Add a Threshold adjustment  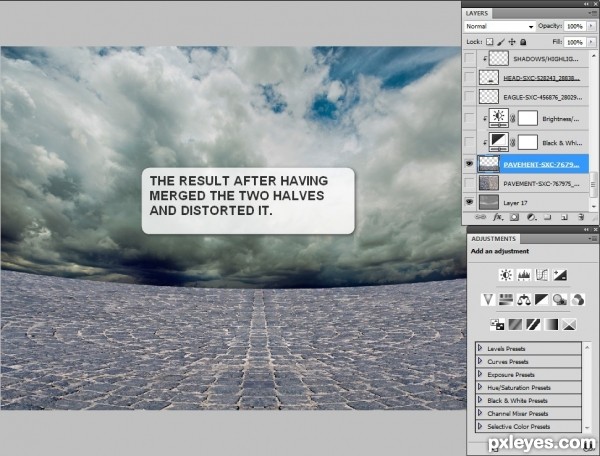click(533, 324)
